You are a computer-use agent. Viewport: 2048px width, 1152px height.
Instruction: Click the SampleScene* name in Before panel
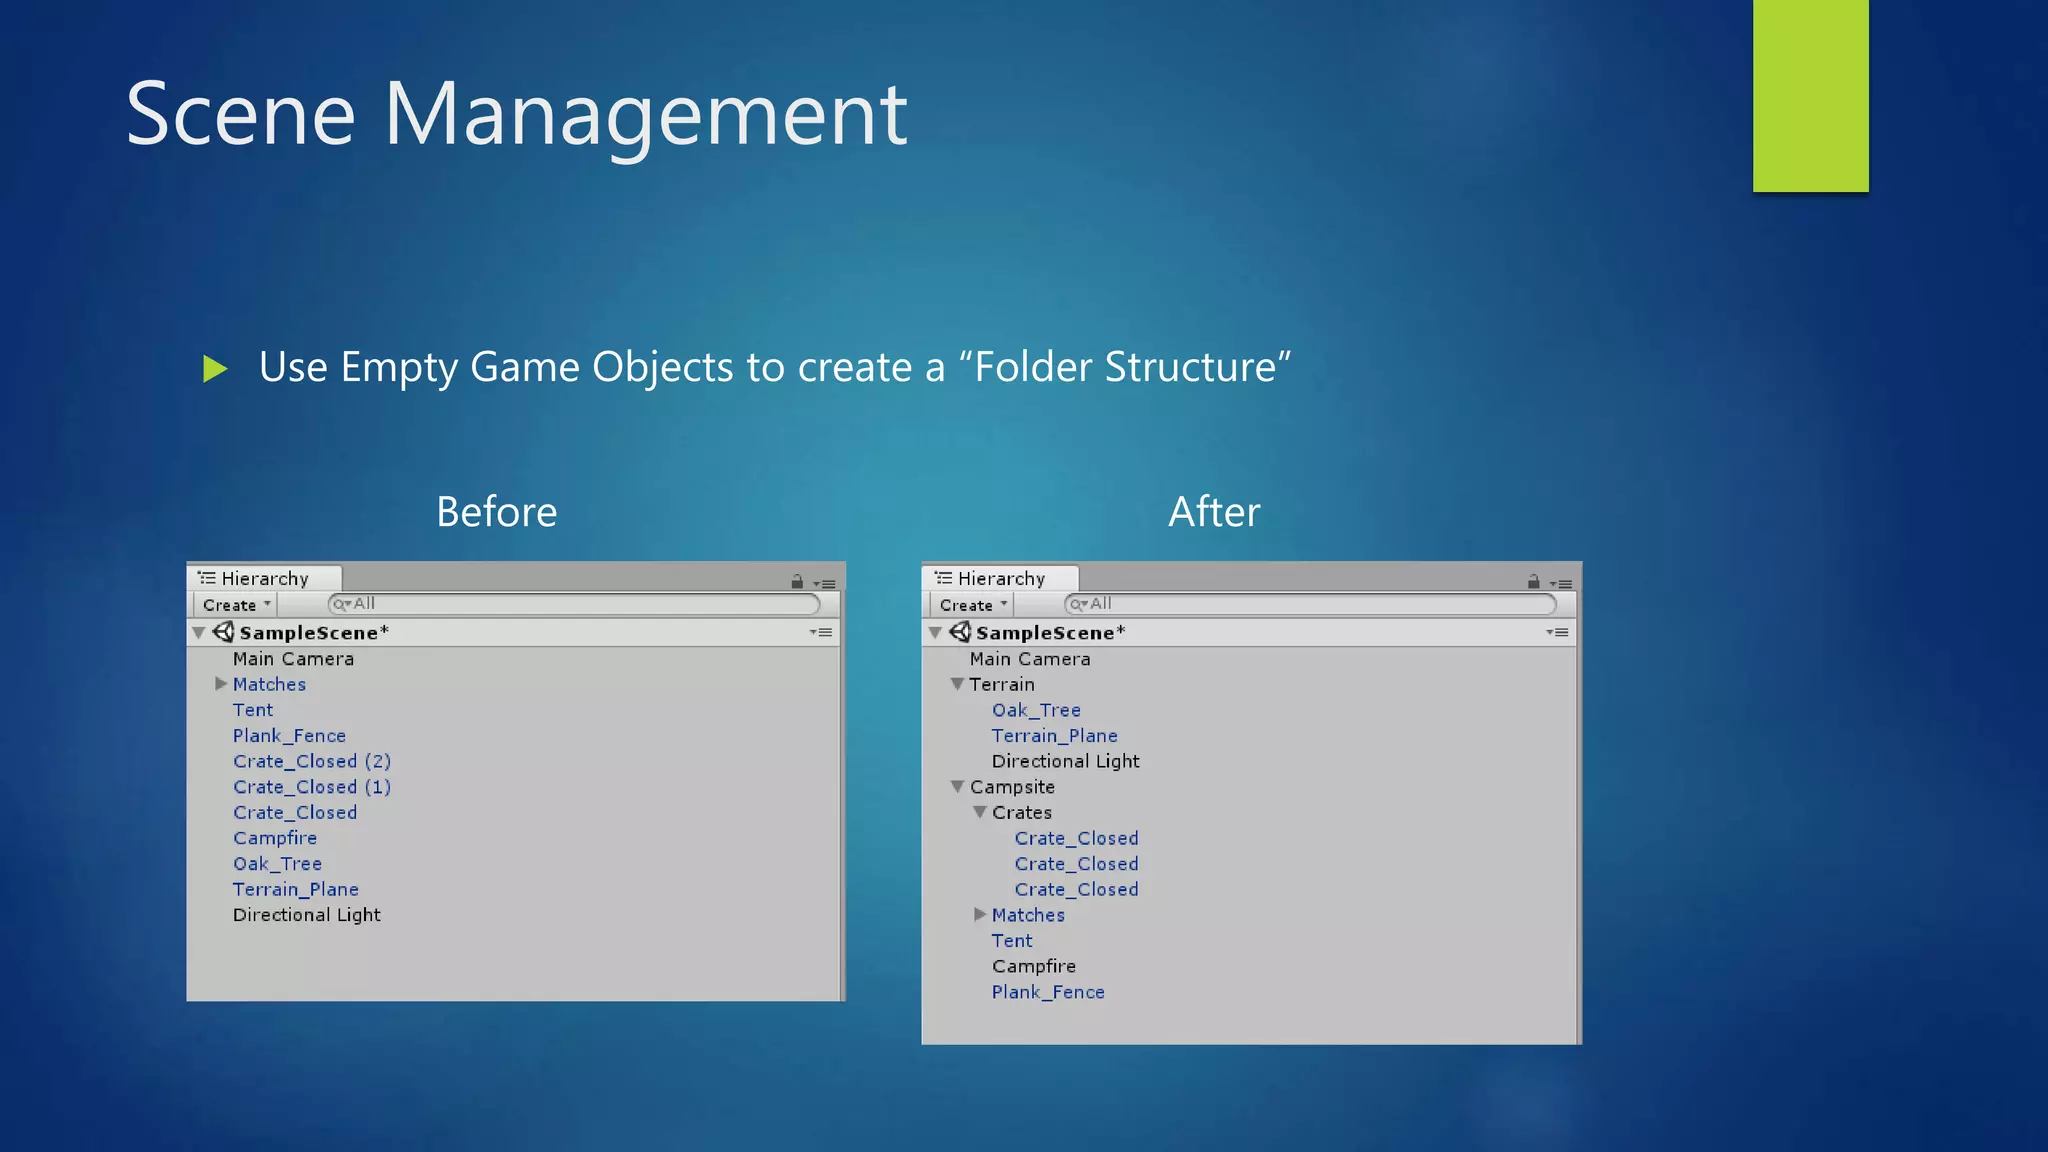click(x=314, y=633)
